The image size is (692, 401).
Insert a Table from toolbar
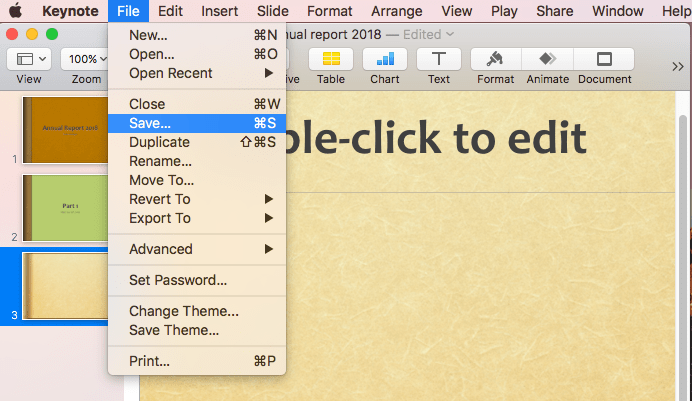click(x=331, y=59)
